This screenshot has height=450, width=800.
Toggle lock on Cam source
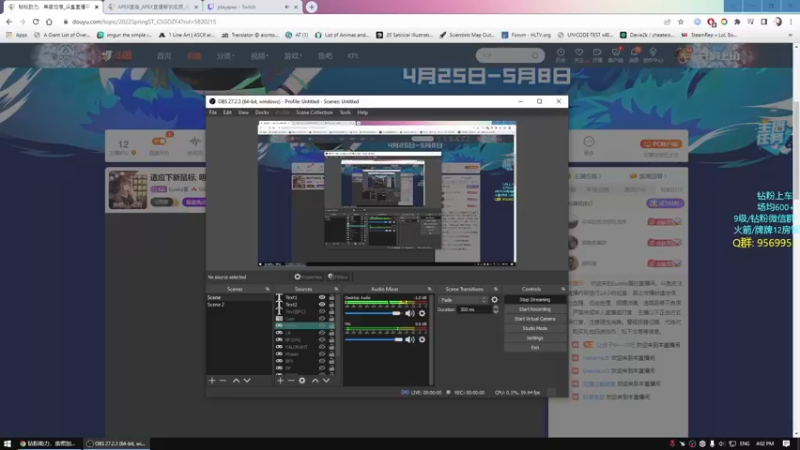click(x=332, y=318)
